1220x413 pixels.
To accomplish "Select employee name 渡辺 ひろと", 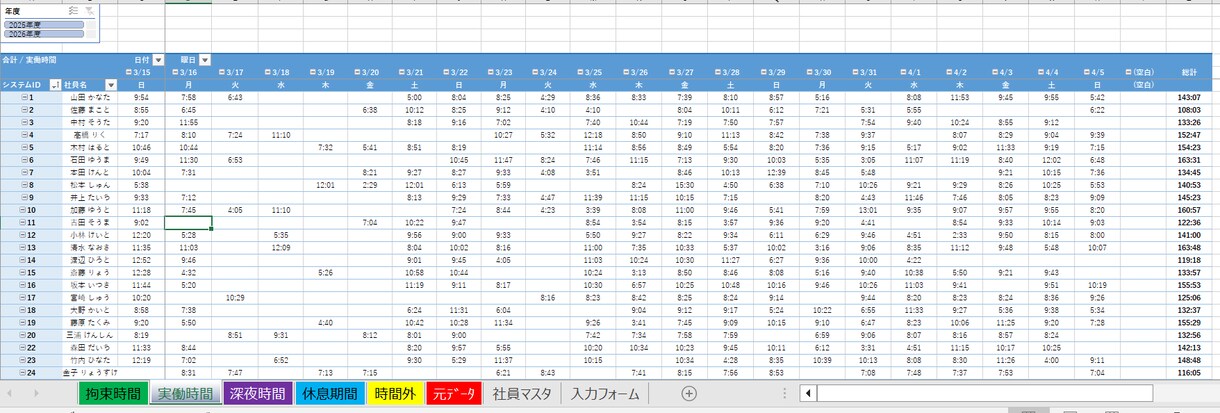I will tap(90, 260).
